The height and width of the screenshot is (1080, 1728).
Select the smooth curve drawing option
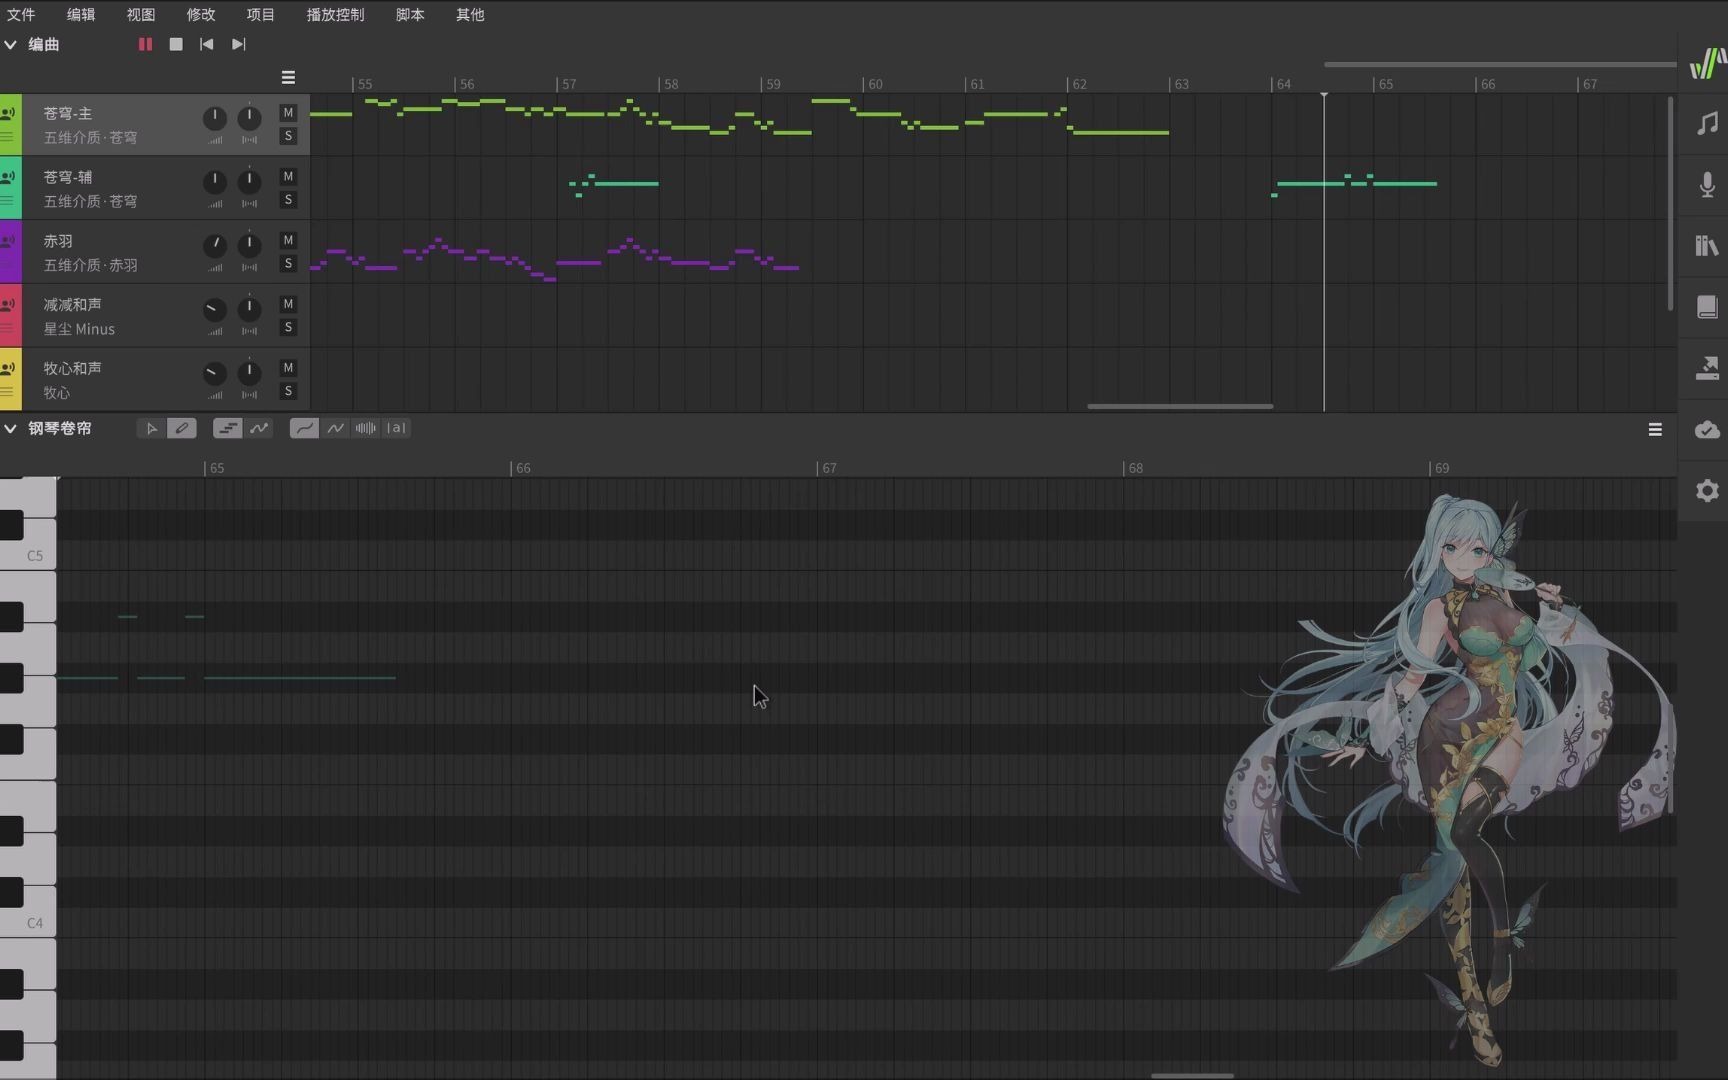304,428
